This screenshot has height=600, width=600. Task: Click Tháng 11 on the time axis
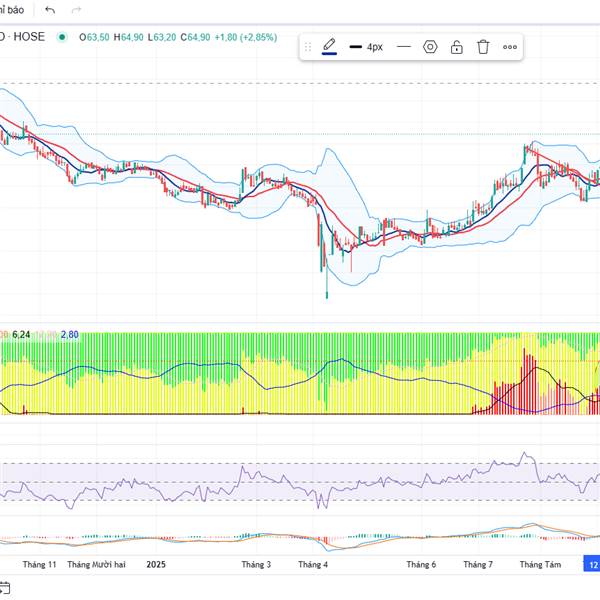click(x=39, y=564)
